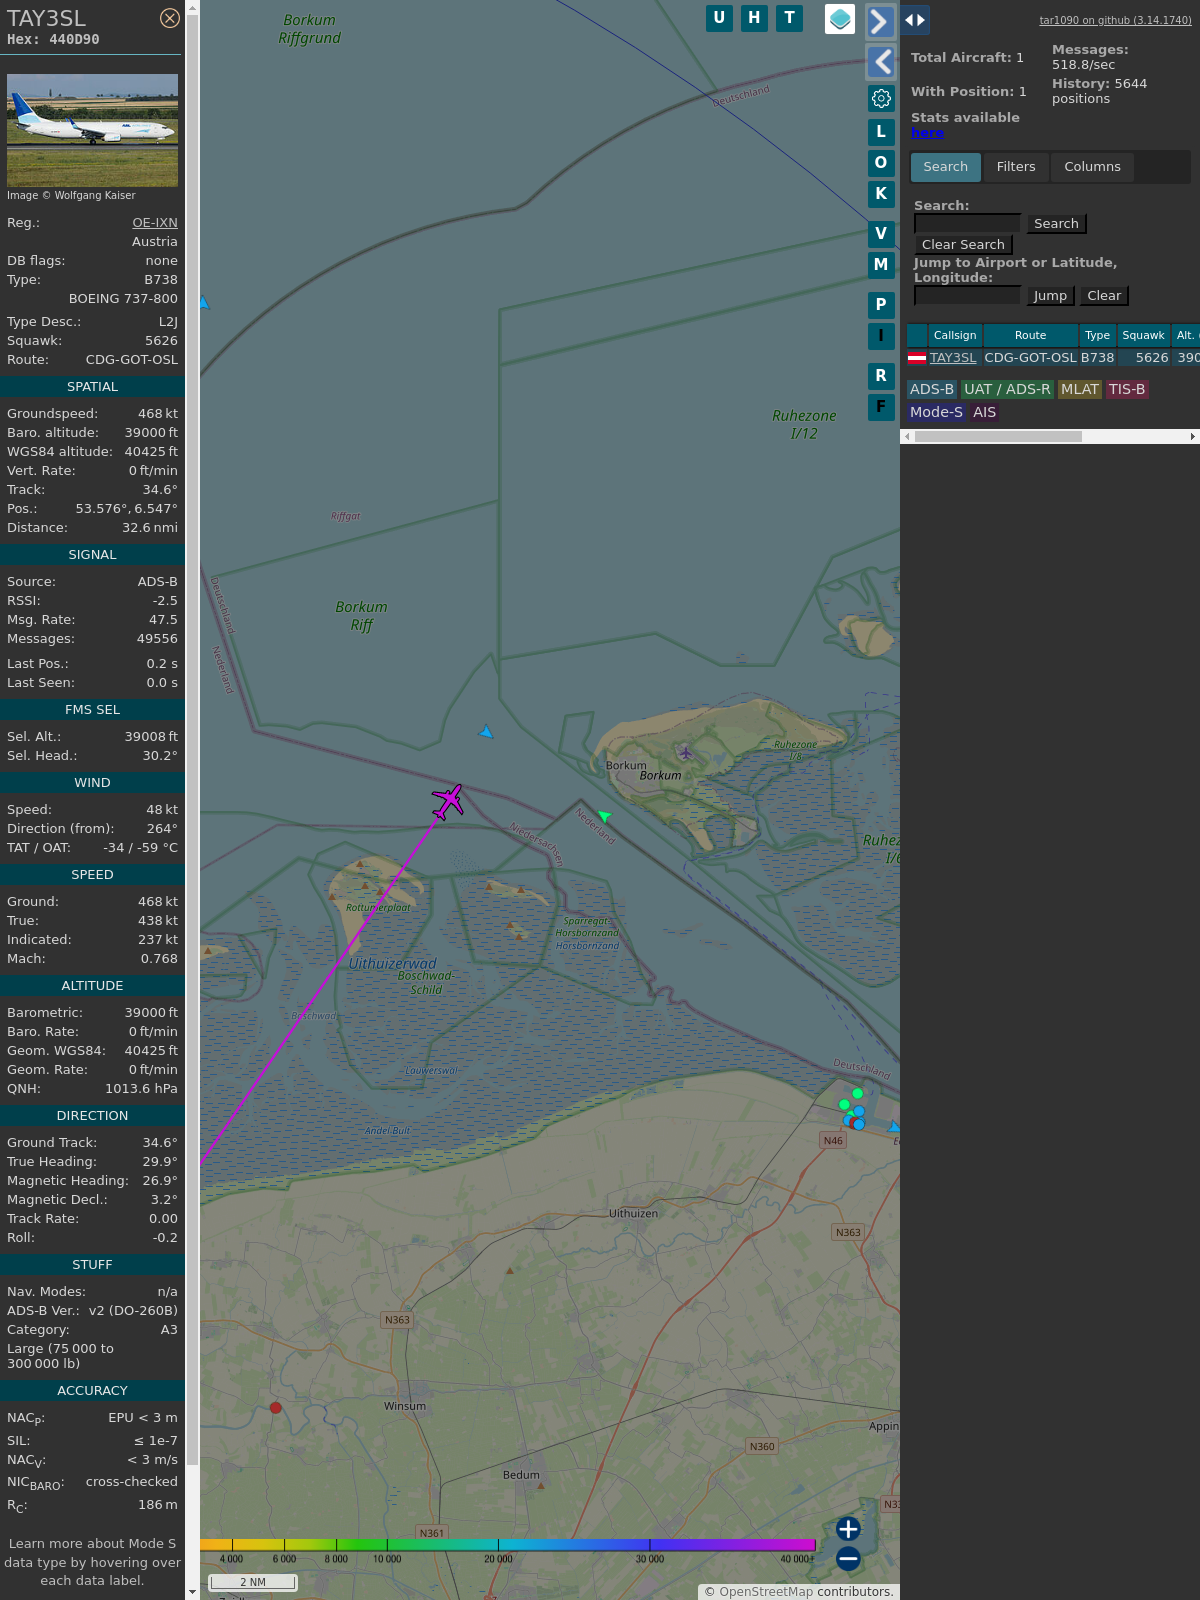Switch to the Search tab
The image size is (1200, 1600).
tap(946, 167)
